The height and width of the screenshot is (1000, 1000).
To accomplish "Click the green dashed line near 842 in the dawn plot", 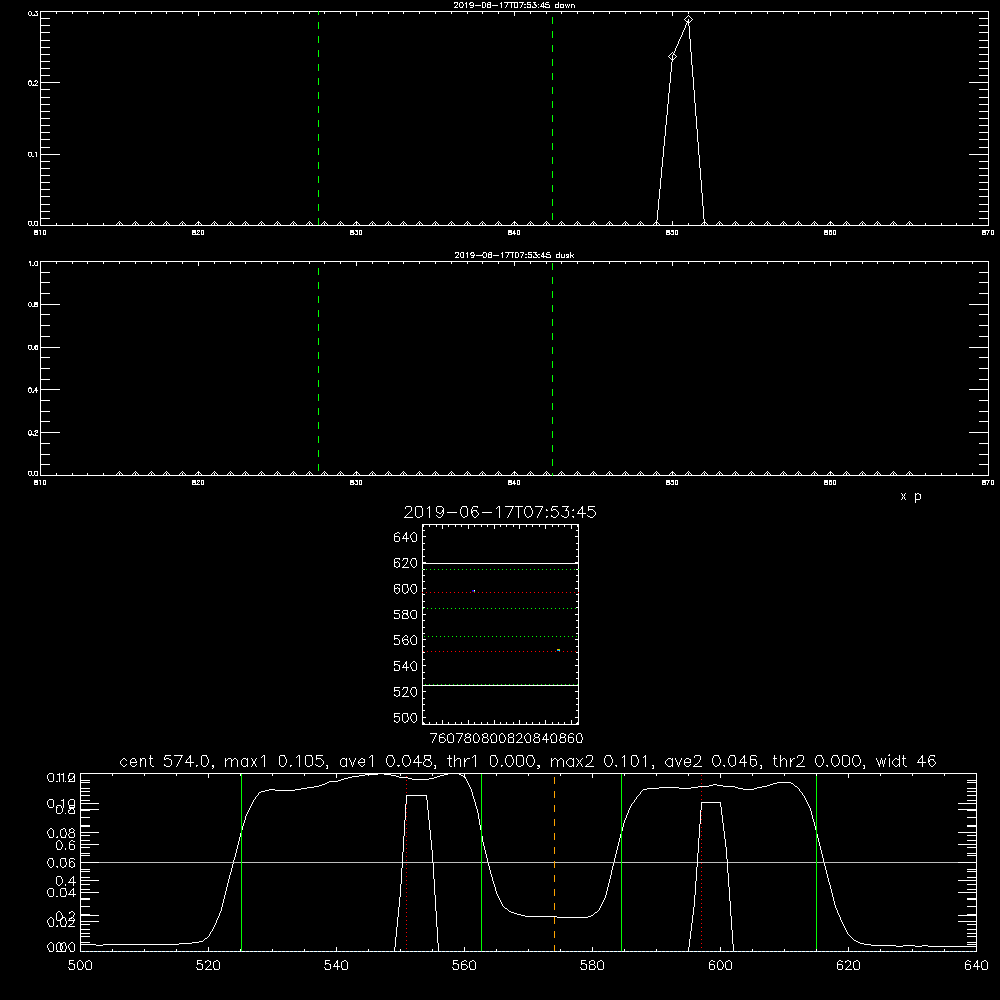I will 552,119.
